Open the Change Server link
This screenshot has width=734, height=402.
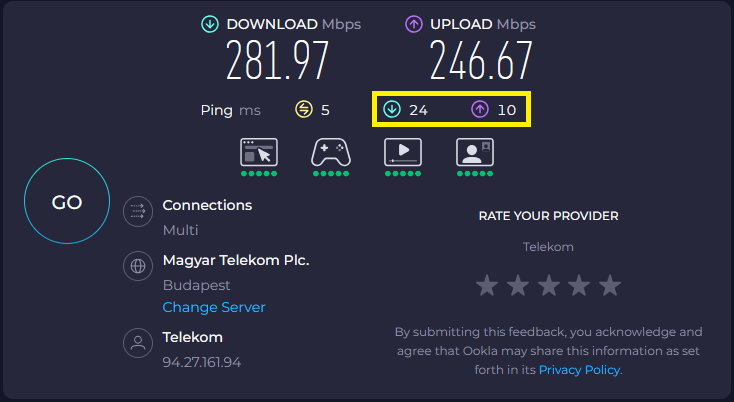(214, 307)
